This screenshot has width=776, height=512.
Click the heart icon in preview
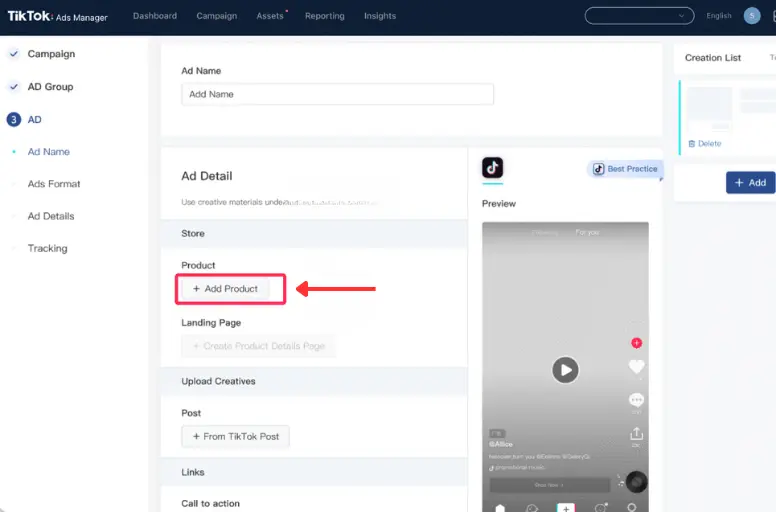click(x=636, y=367)
